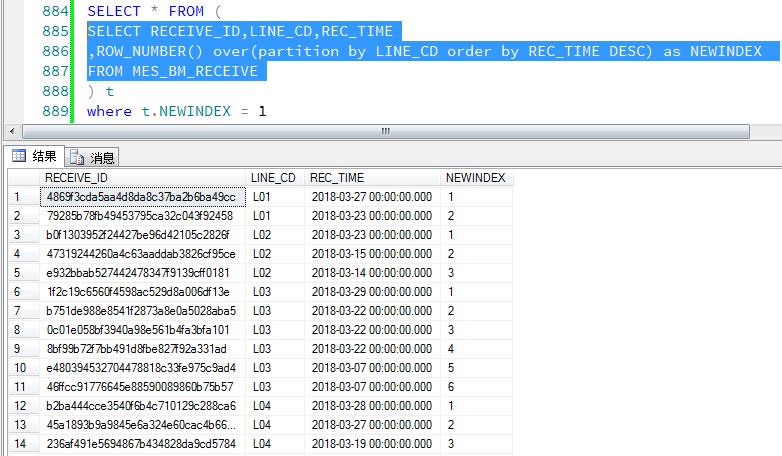Click LINE_CD L04 in row 13
Viewport: 782px width, 456px height.
click(274, 425)
